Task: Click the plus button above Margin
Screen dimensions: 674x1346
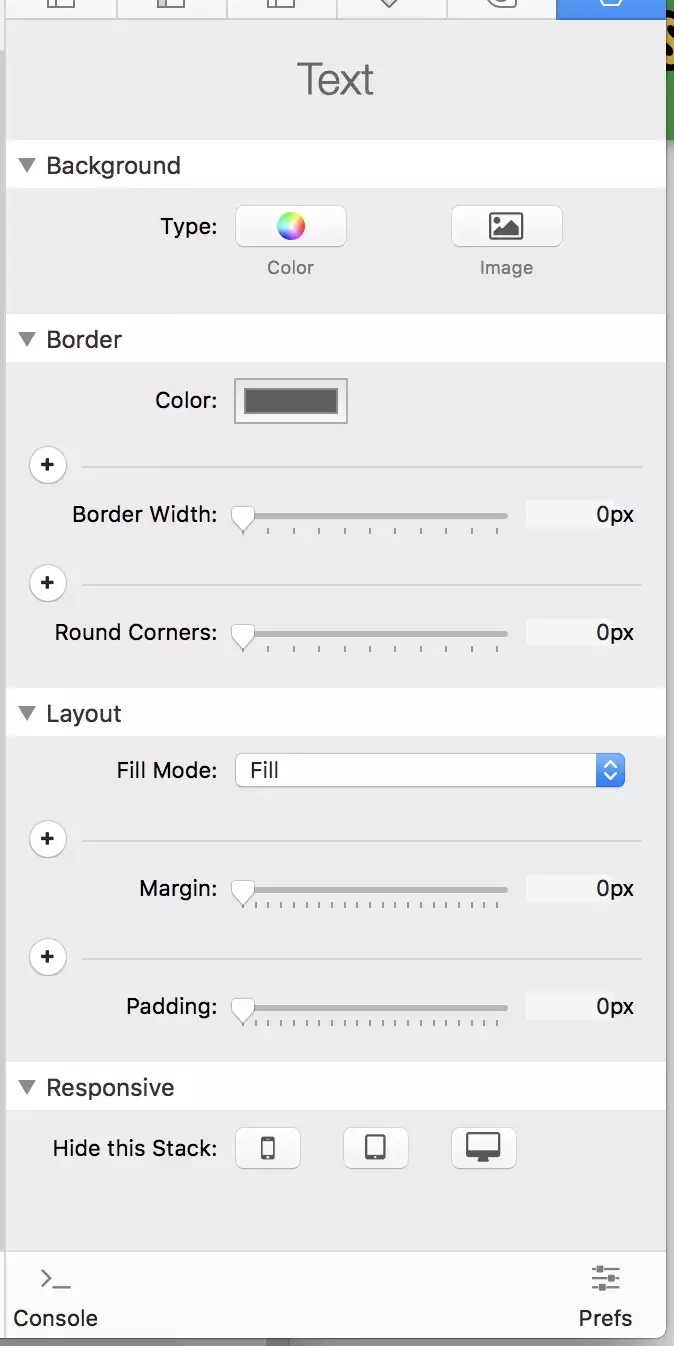Action: [x=48, y=839]
